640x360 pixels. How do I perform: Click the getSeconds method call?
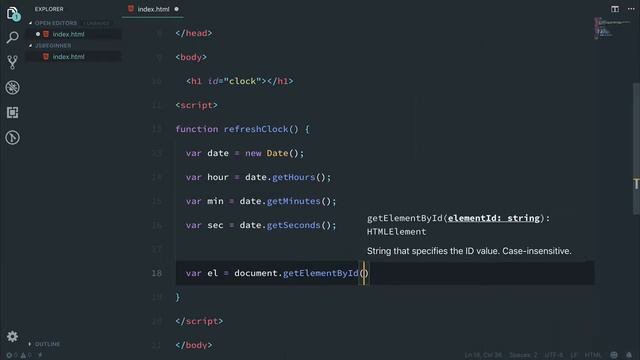click(x=293, y=225)
